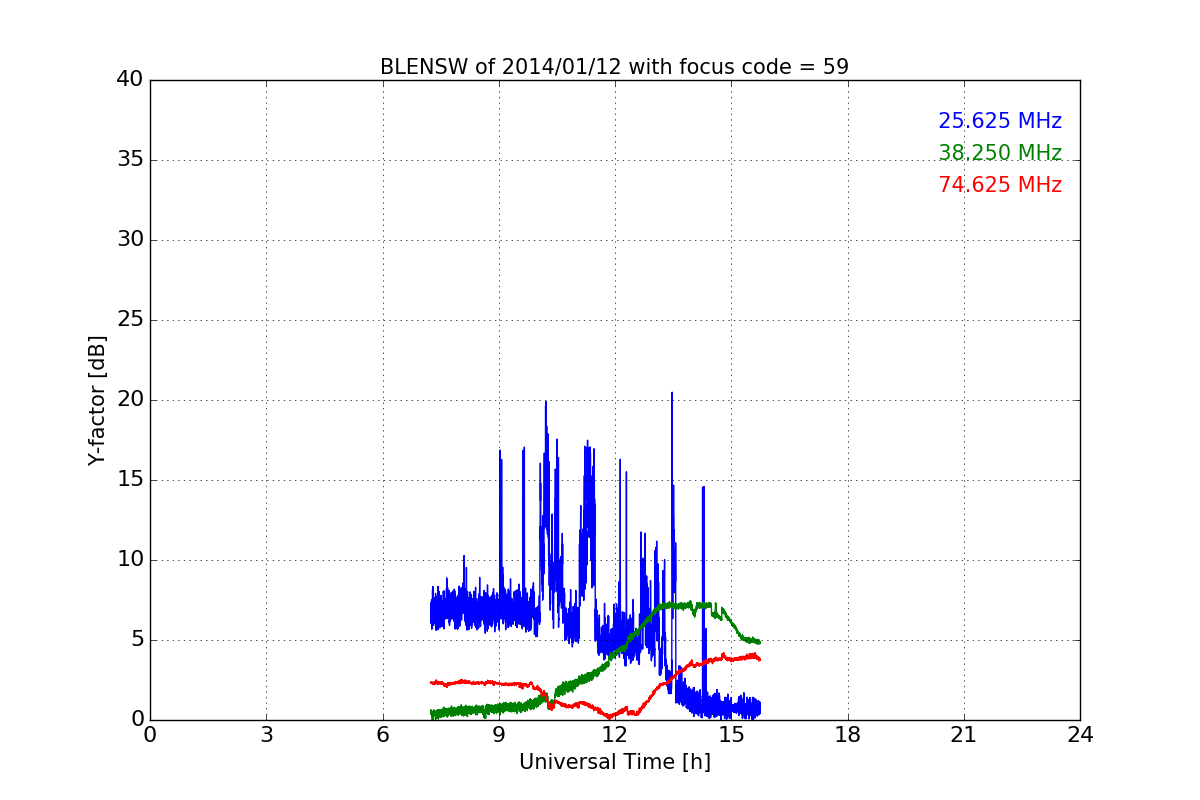The height and width of the screenshot is (800, 1200).
Task: Click the y-axis tick label 5
Action: click(136, 640)
